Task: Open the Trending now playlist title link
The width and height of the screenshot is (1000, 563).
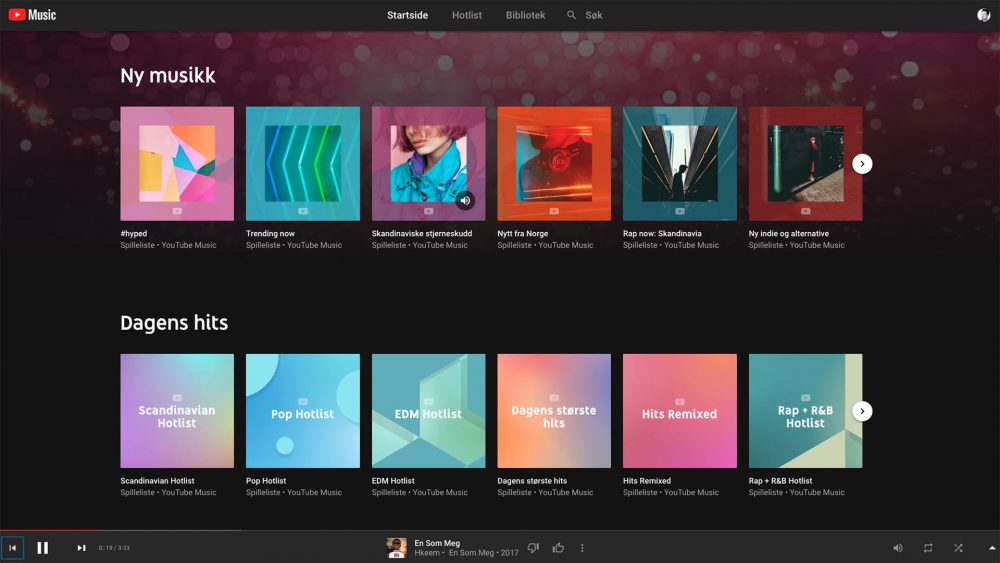Action: pyautogui.click(x=270, y=234)
